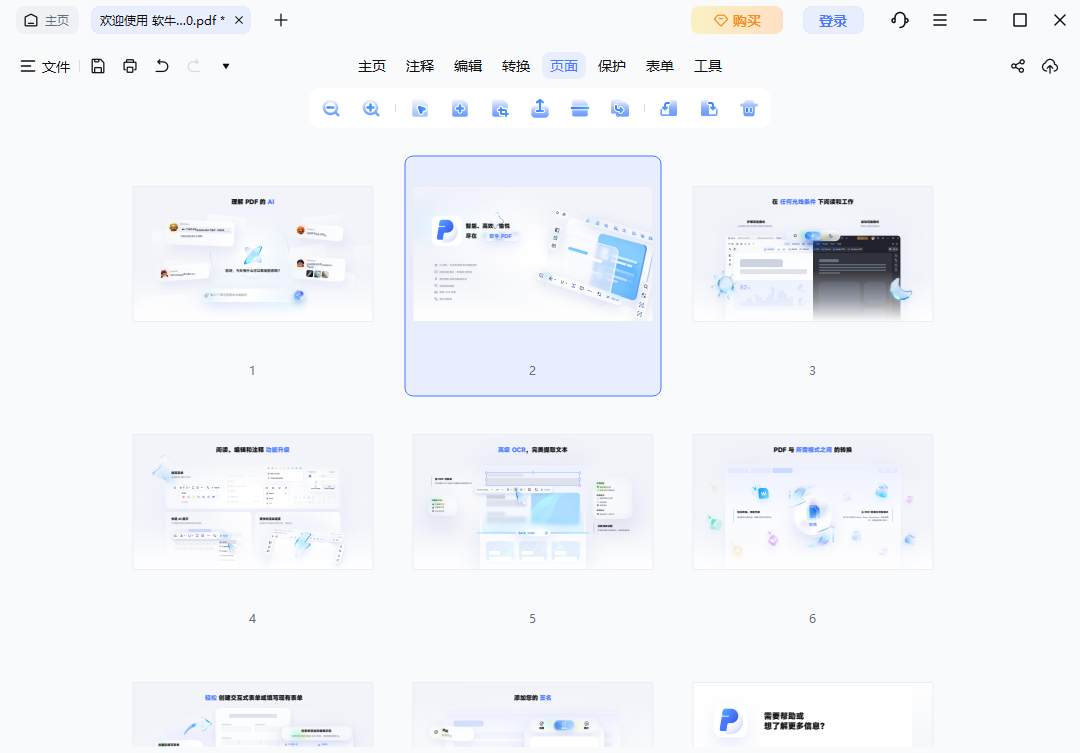Select page 1 thumbnail about PDF AI
Viewport: 1080px width, 753px height.
253,254
